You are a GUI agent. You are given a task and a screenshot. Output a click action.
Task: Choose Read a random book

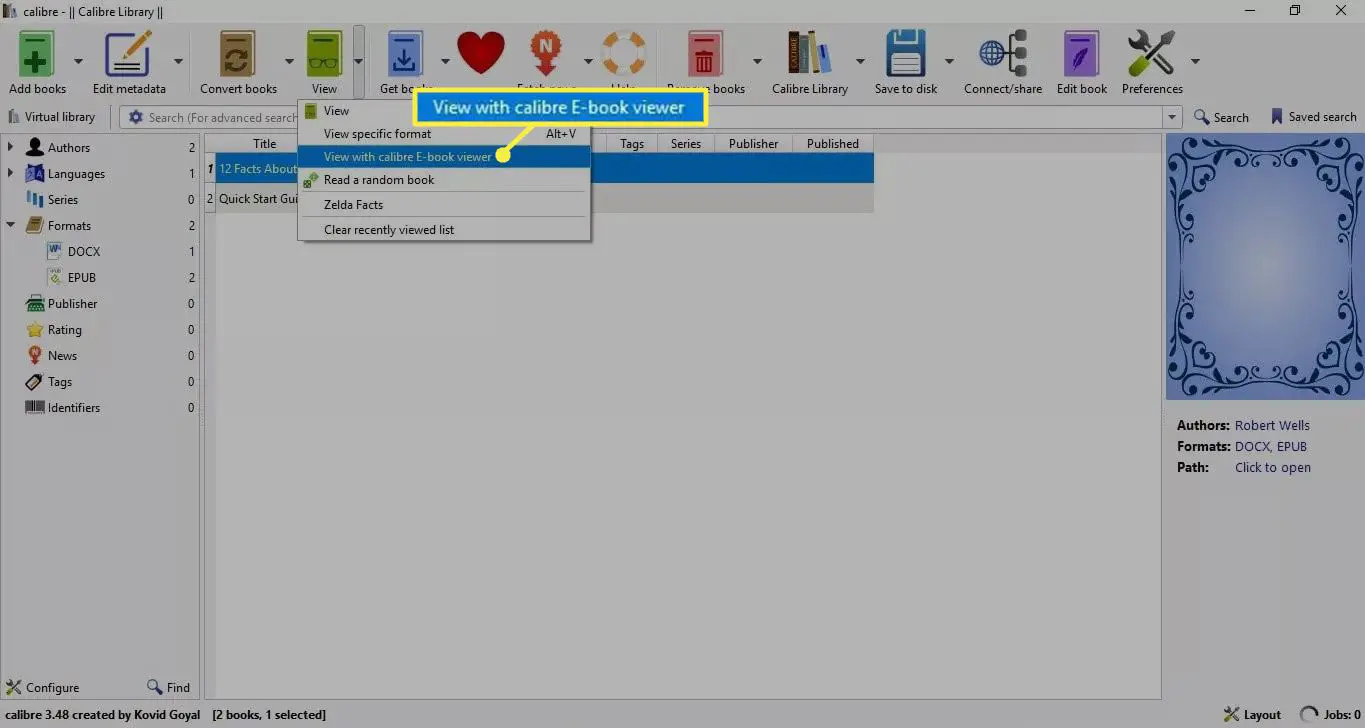tap(444, 180)
